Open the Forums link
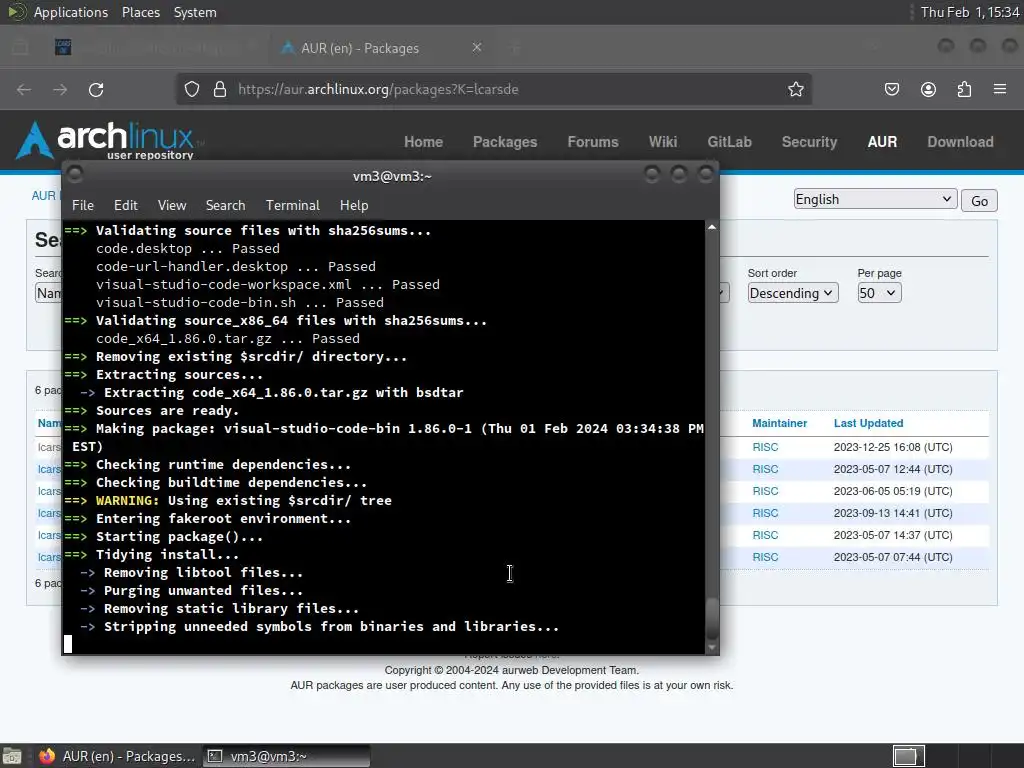The height and width of the screenshot is (768, 1024). (593, 142)
